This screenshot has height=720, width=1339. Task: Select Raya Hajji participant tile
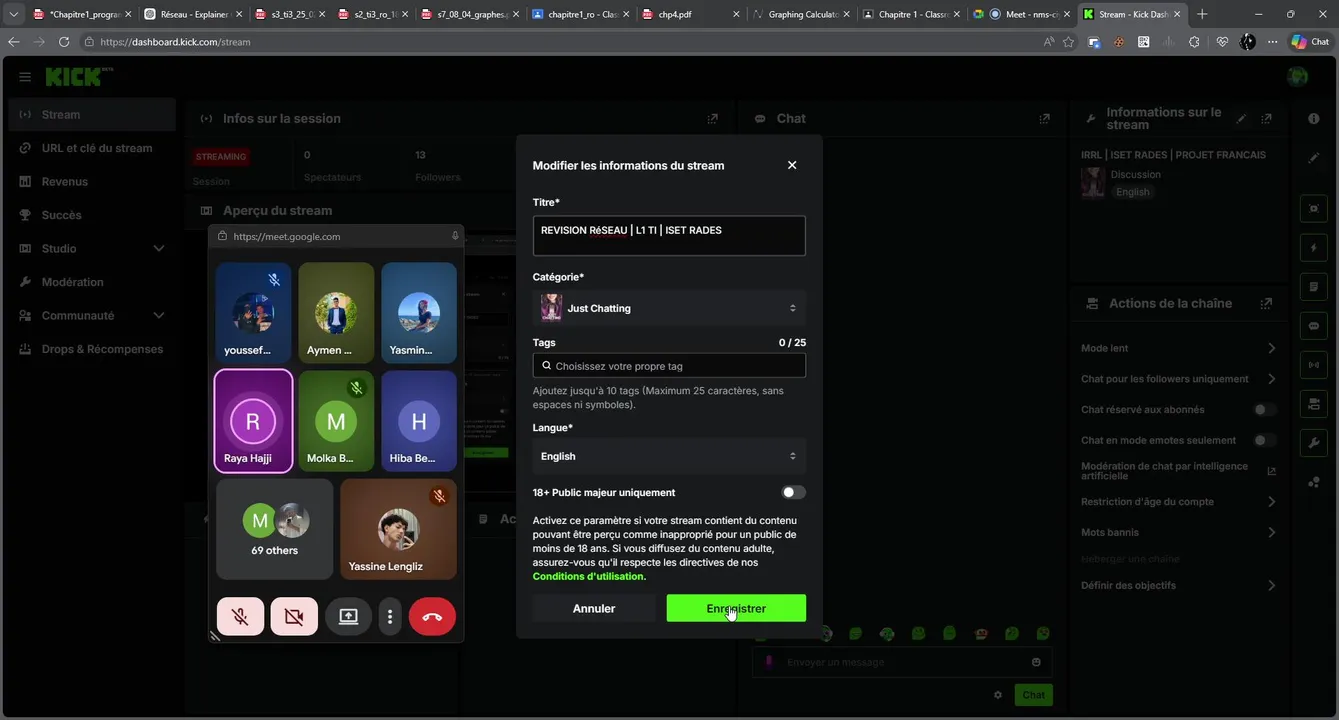(x=253, y=421)
